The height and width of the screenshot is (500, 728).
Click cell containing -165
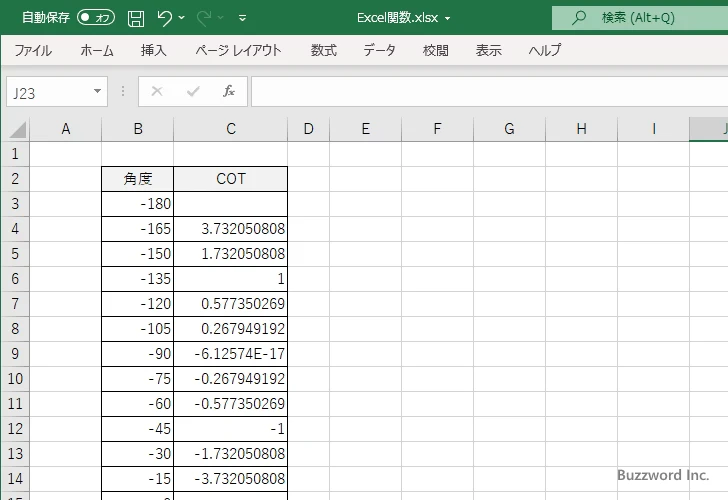click(x=137, y=229)
